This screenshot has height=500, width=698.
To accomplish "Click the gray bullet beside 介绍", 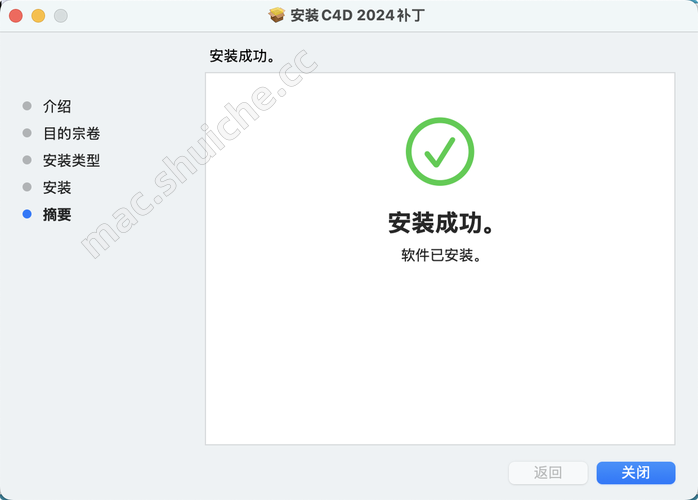I will 27,106.
